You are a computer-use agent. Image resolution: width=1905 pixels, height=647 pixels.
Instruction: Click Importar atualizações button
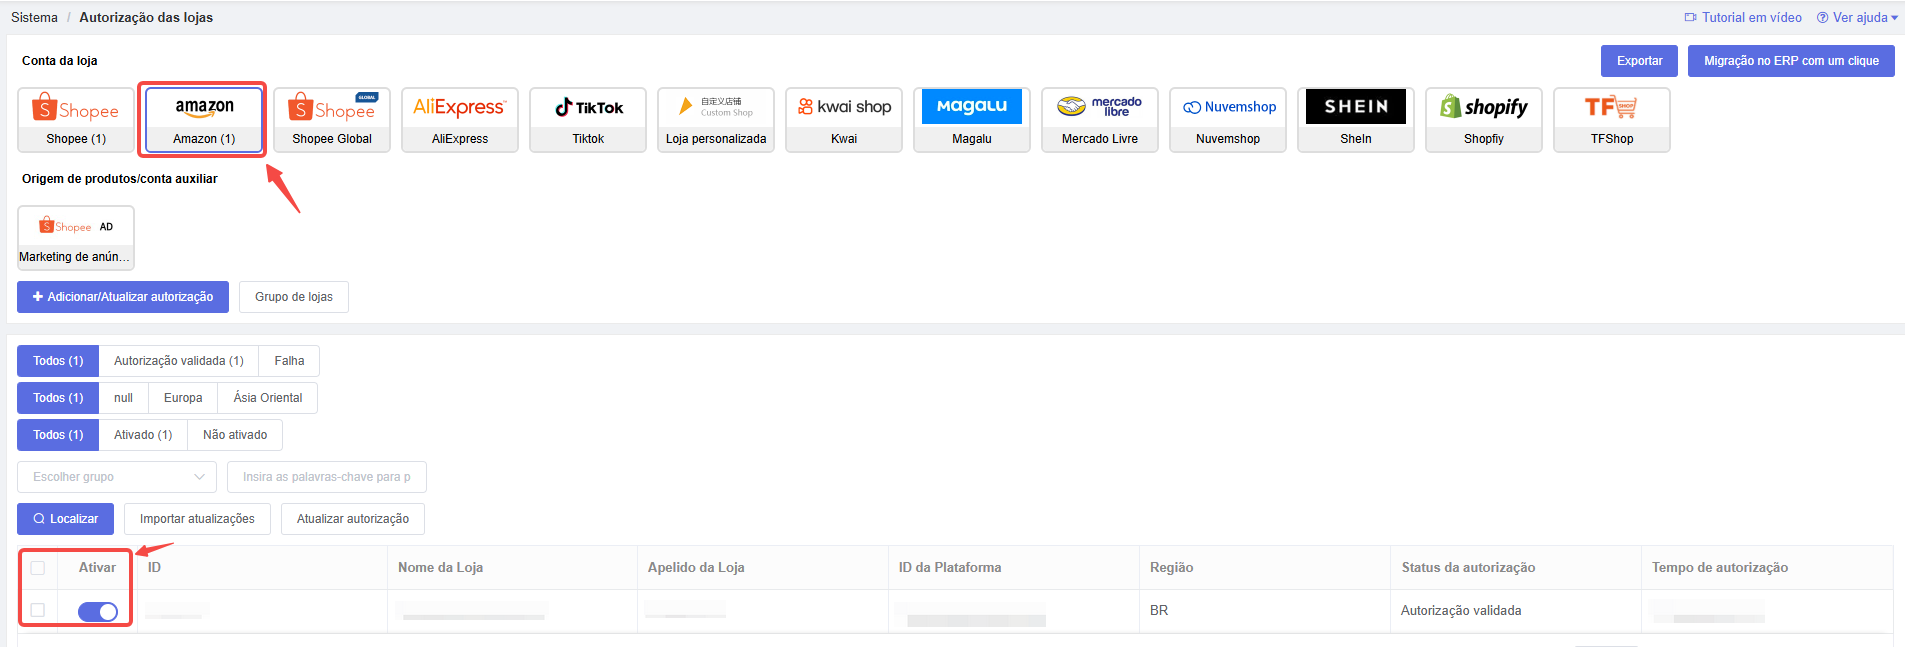pyautogui.click(x=197, y=519)
